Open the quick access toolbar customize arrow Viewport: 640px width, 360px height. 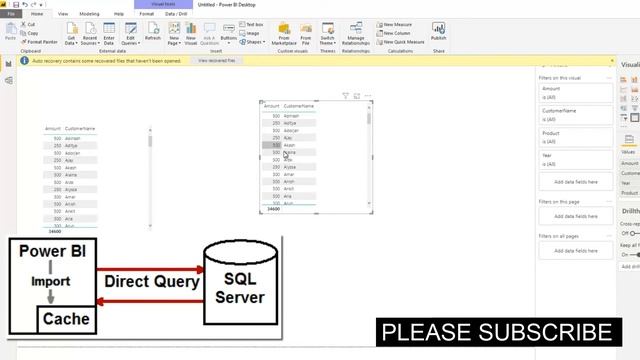(x=41, y=5)
